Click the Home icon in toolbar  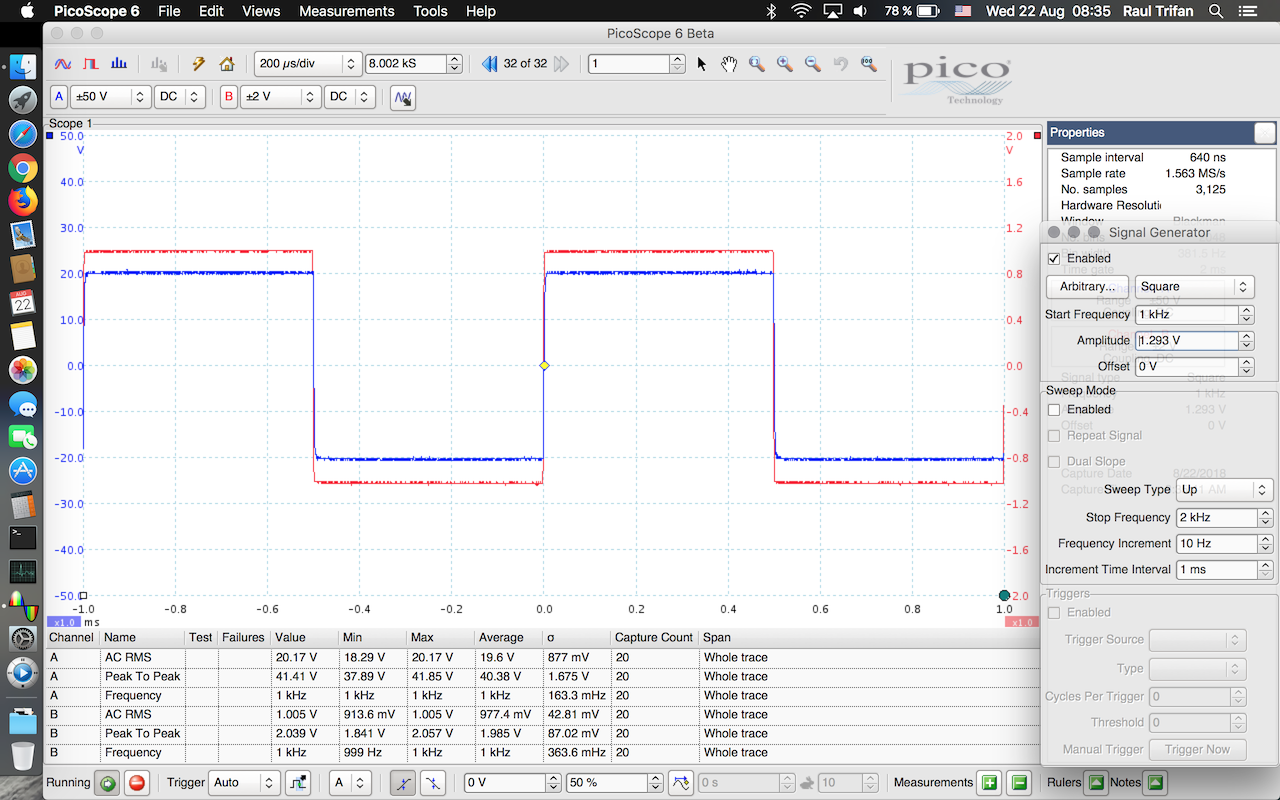(x=227, y=64)
